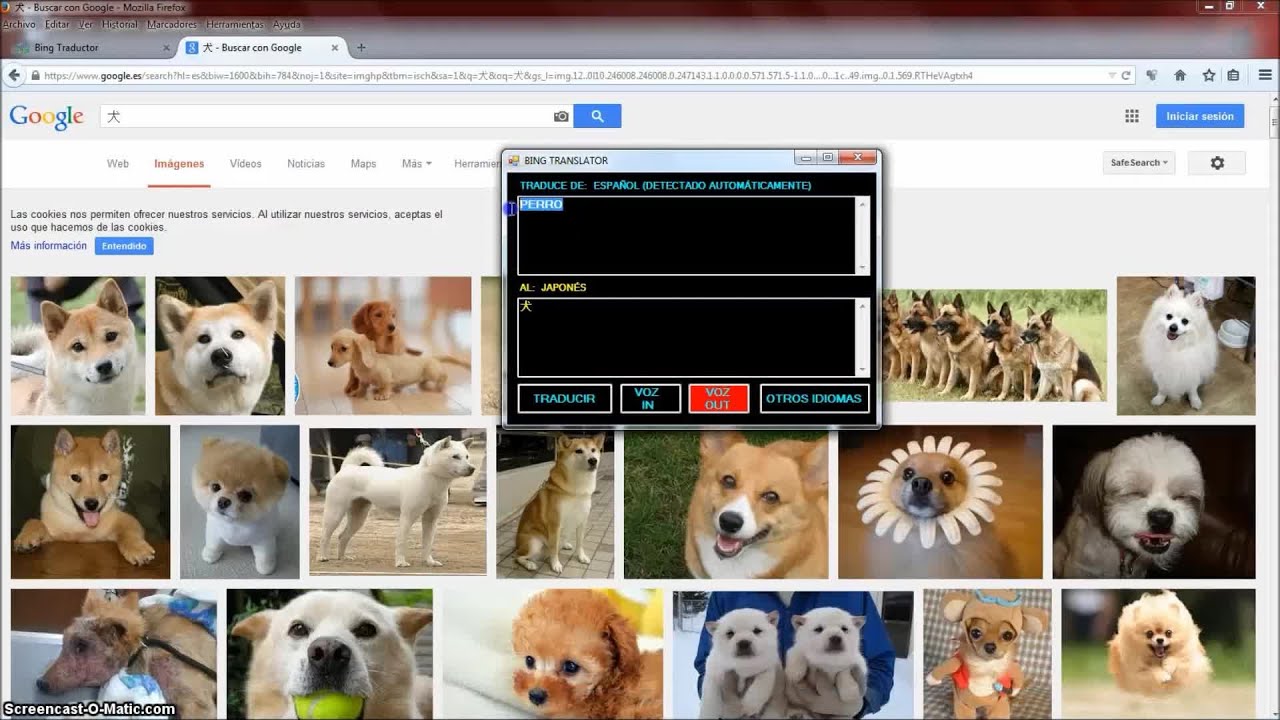The height and width of the screenshot is (720, 1280).
Task: Show bookmarks list icon in Firefox
Action: tap(1233, 75)
